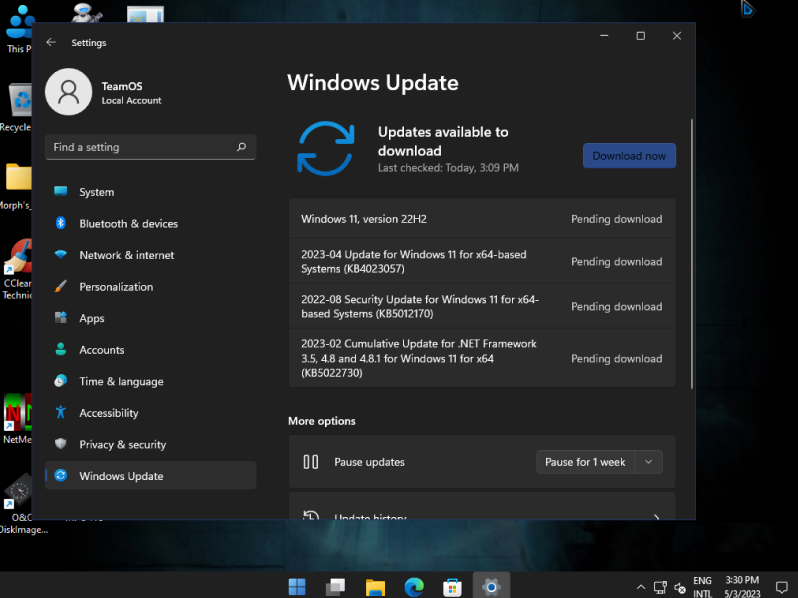The image size is (798, 598).
Task: Click the large update sync icon
Action: point(326,148)
